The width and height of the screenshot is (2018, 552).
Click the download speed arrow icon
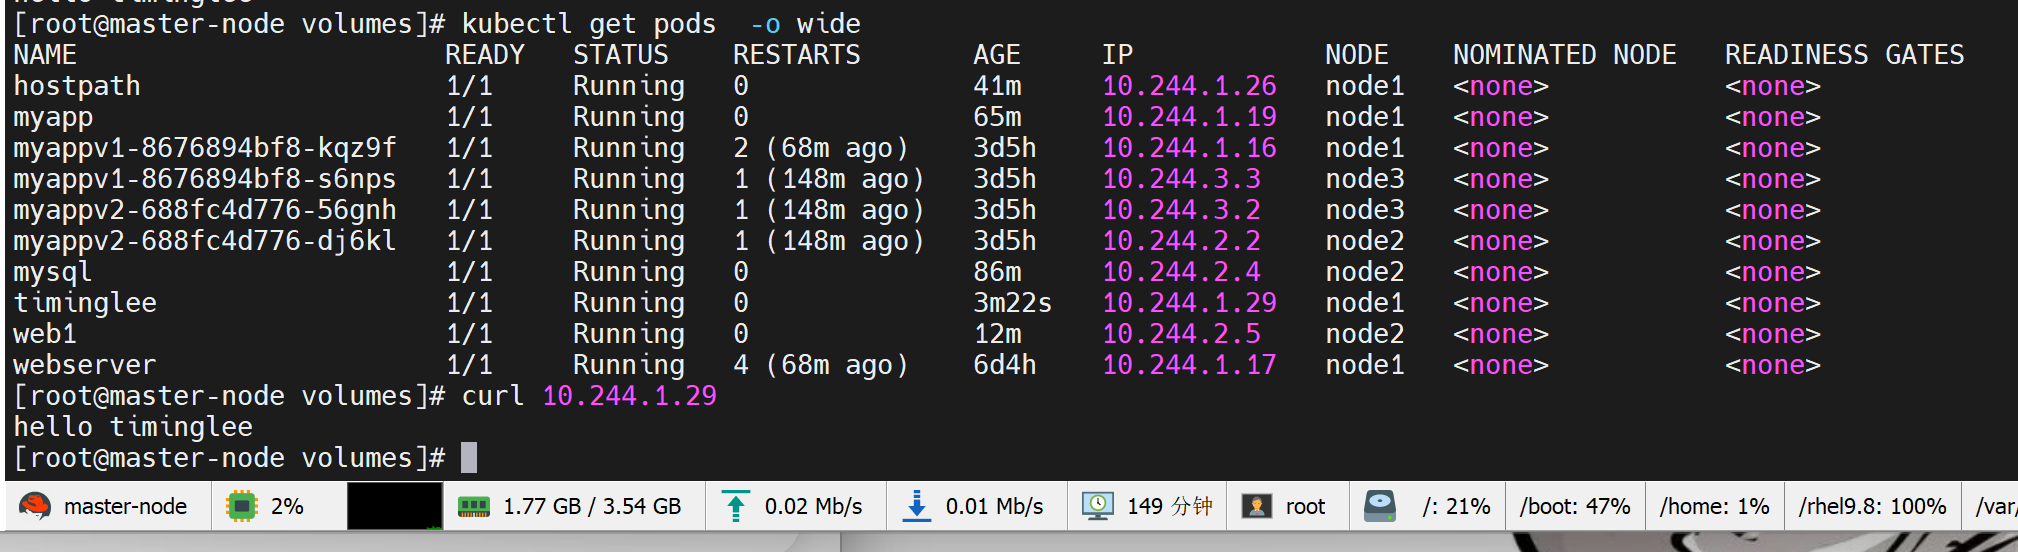click(916, 506)
